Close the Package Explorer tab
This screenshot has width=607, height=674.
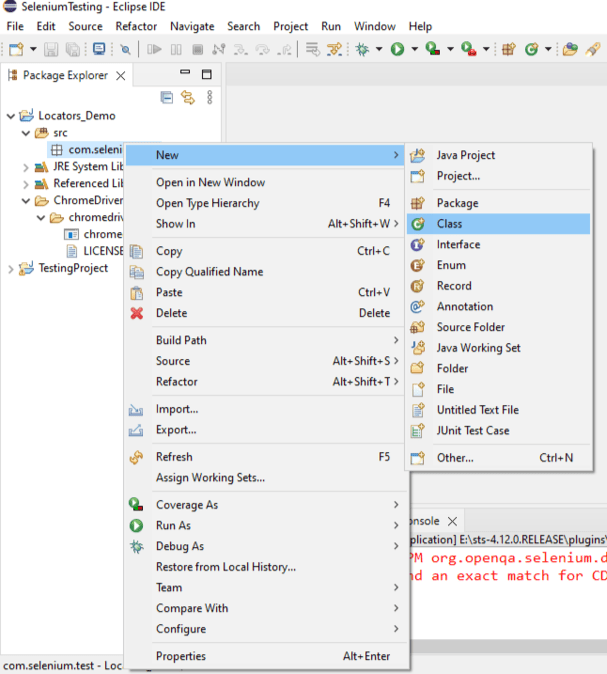click(x=121, y=76)
